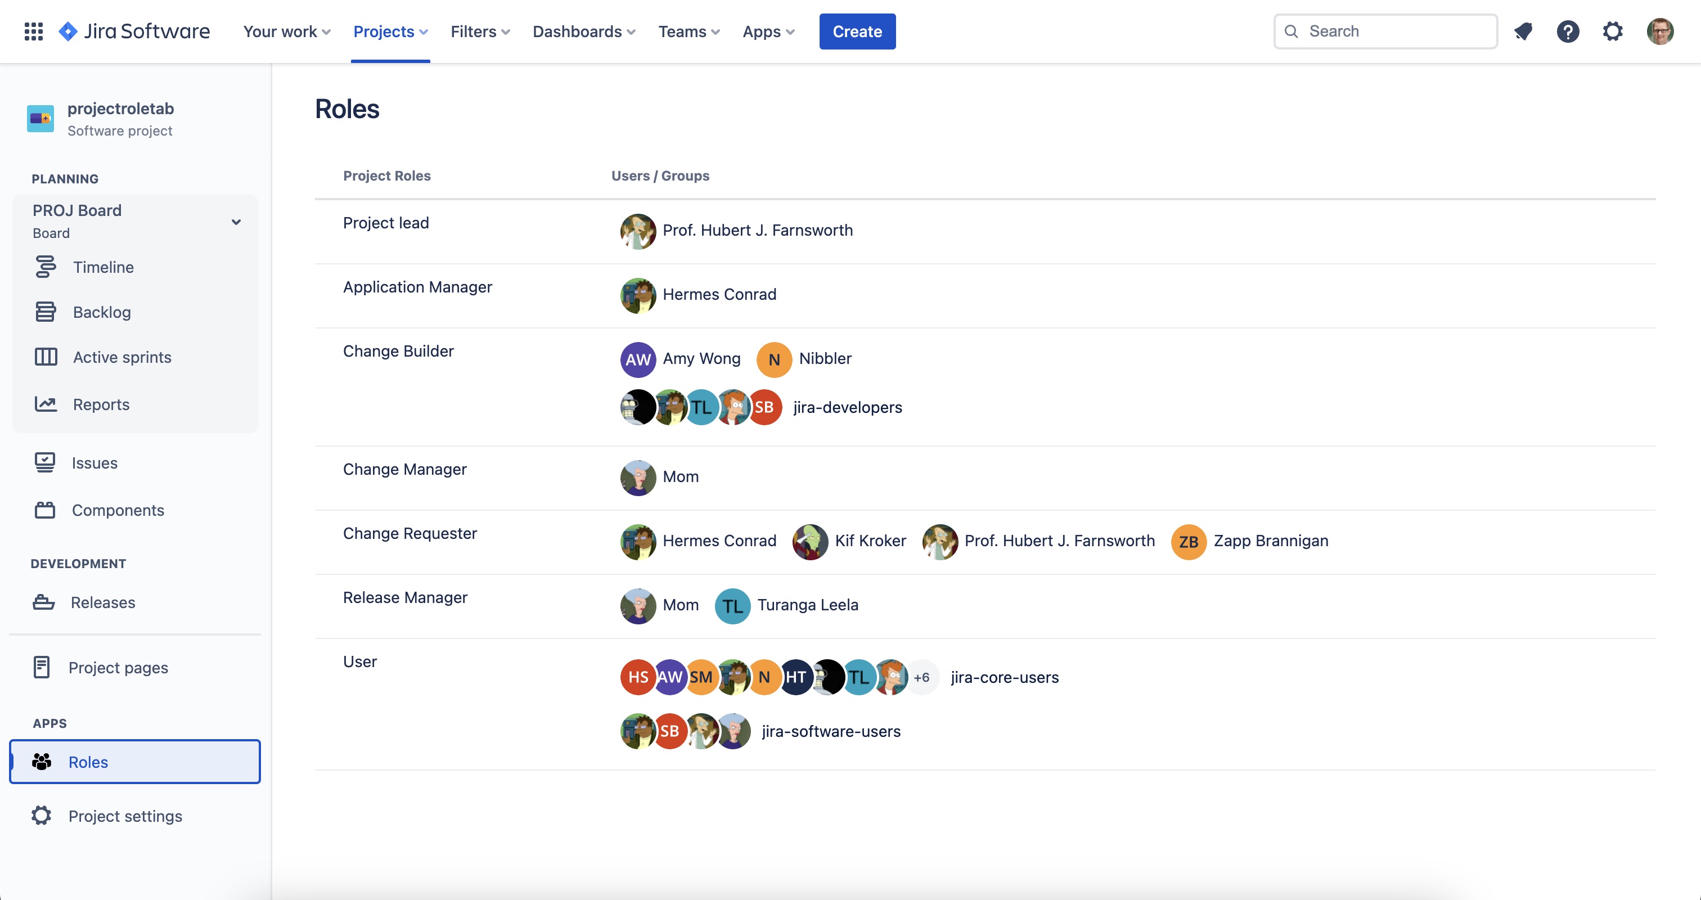1701x900 pixels.
Task: Click Prof. Hubert J. Farnsworth in Project lead row
Action: 757,230
